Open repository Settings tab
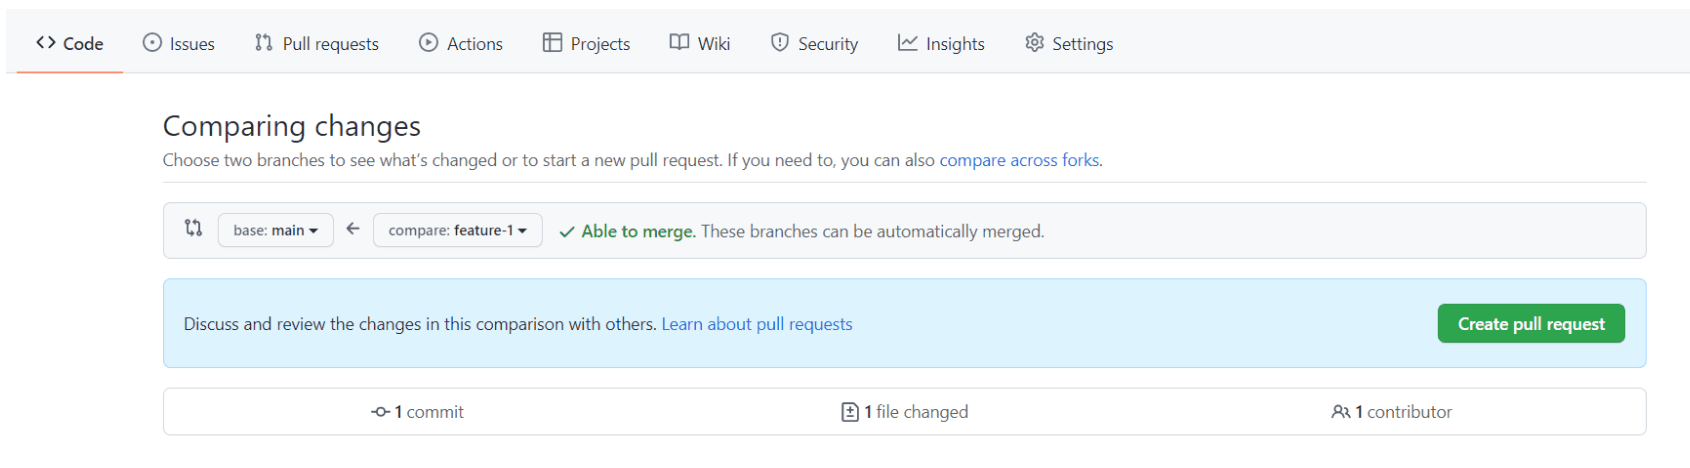Viewport: 1690px width, 468px height. pyautogui.click(x=1069, y=43)
